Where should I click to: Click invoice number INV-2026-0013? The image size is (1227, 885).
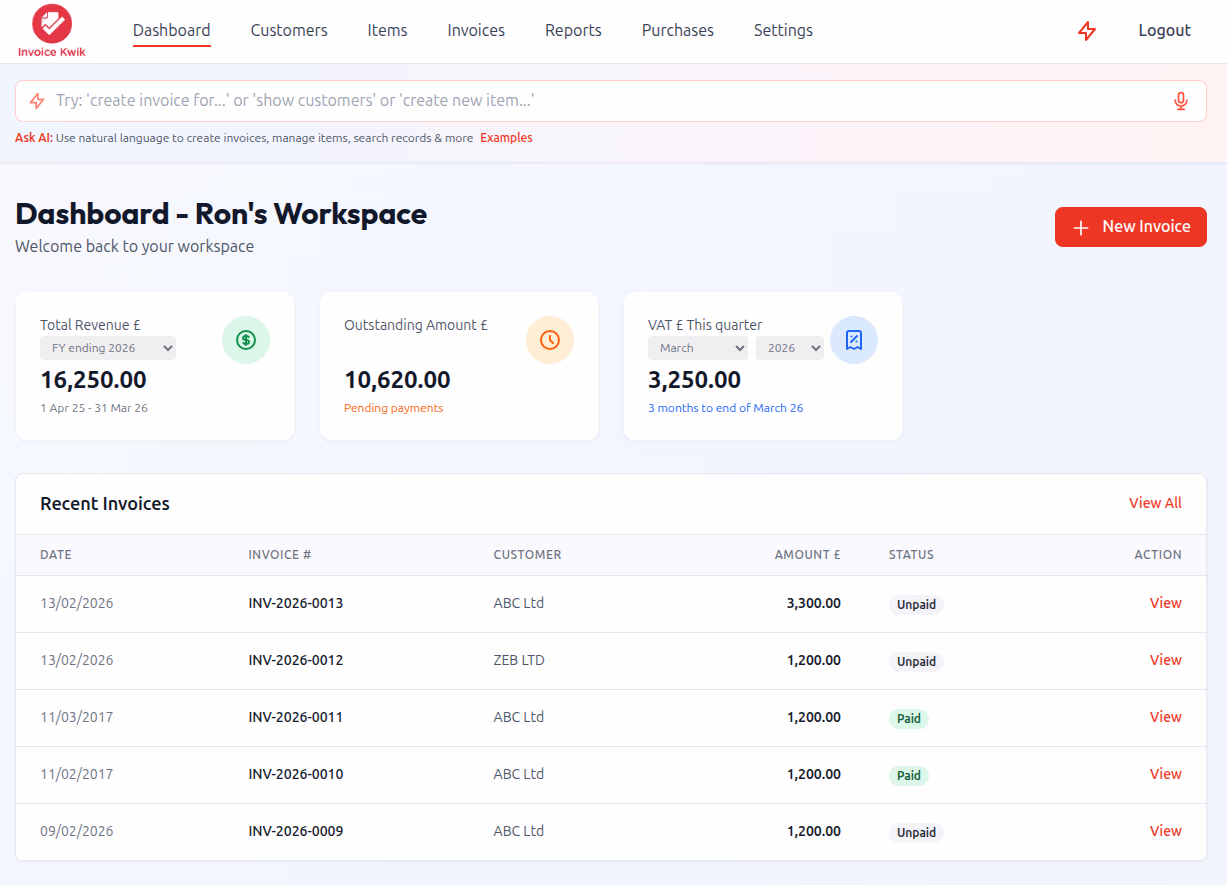click(x=296, y=603)
